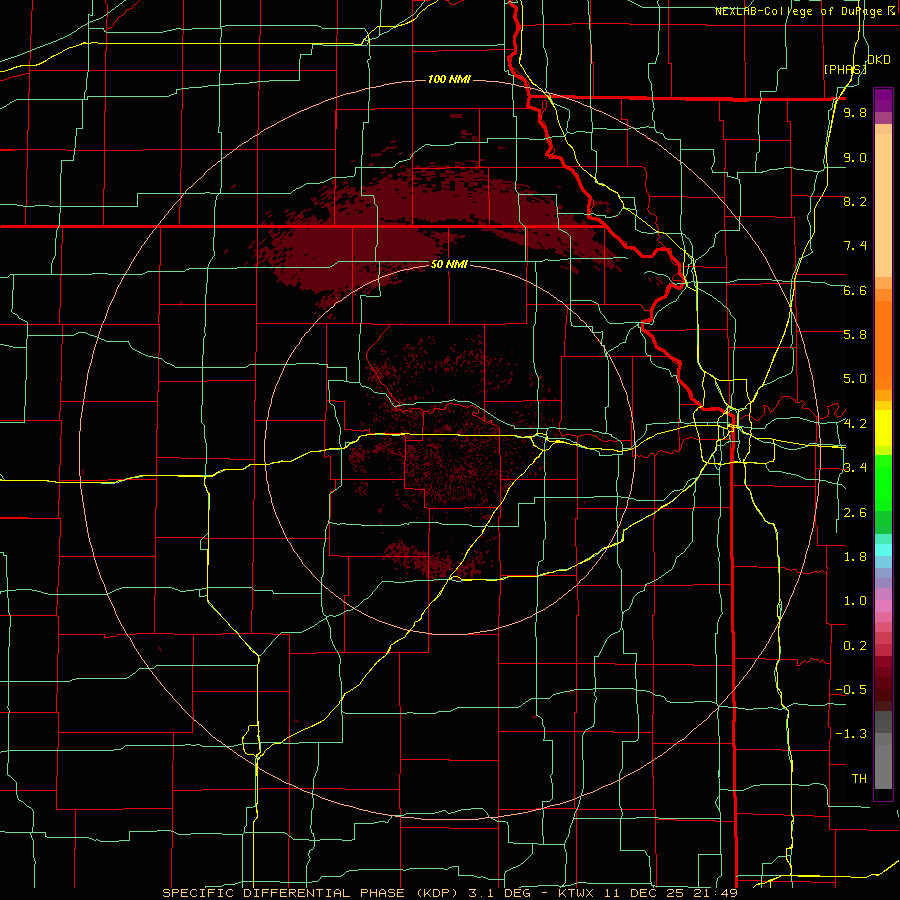Viewport: 900px width, 900px height.
Task: Click the 4.2 value on the color scale
Action: coord(855,424)
